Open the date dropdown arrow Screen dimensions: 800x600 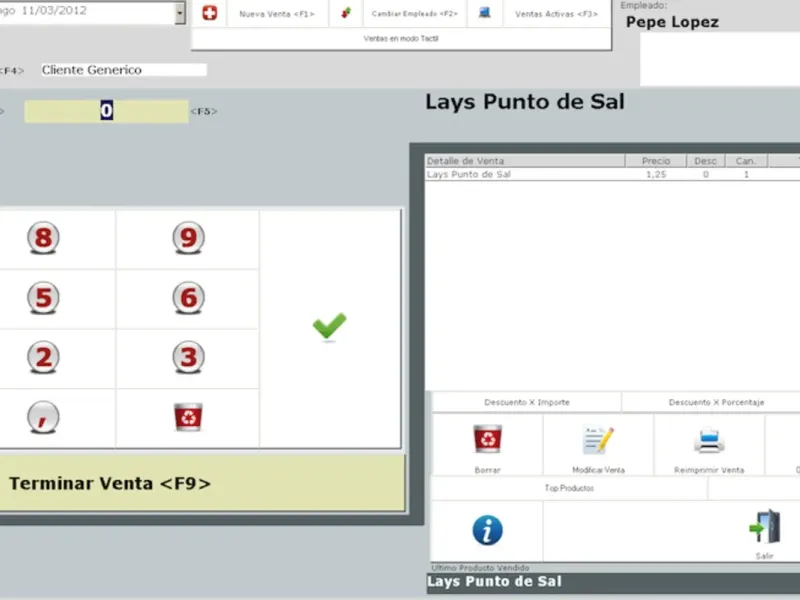click(180, 12)
